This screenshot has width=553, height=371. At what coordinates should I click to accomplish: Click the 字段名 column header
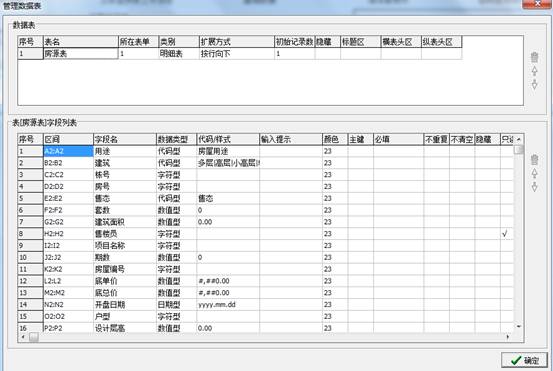click(124, 139)
